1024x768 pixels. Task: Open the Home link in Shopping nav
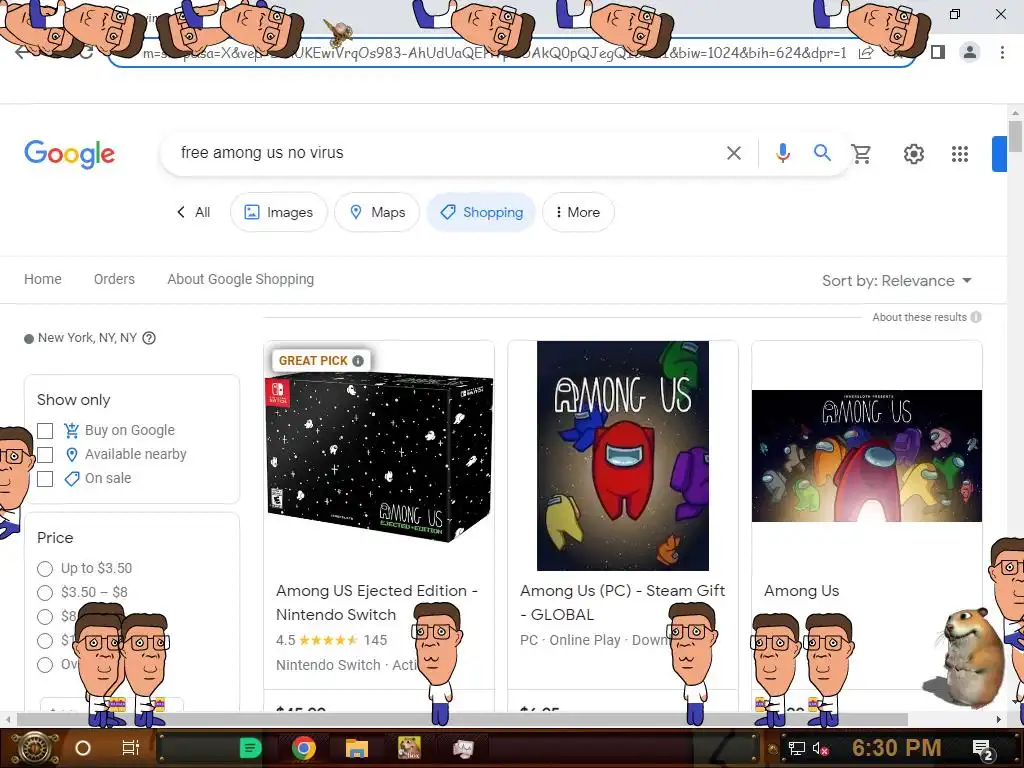(43, 279)
